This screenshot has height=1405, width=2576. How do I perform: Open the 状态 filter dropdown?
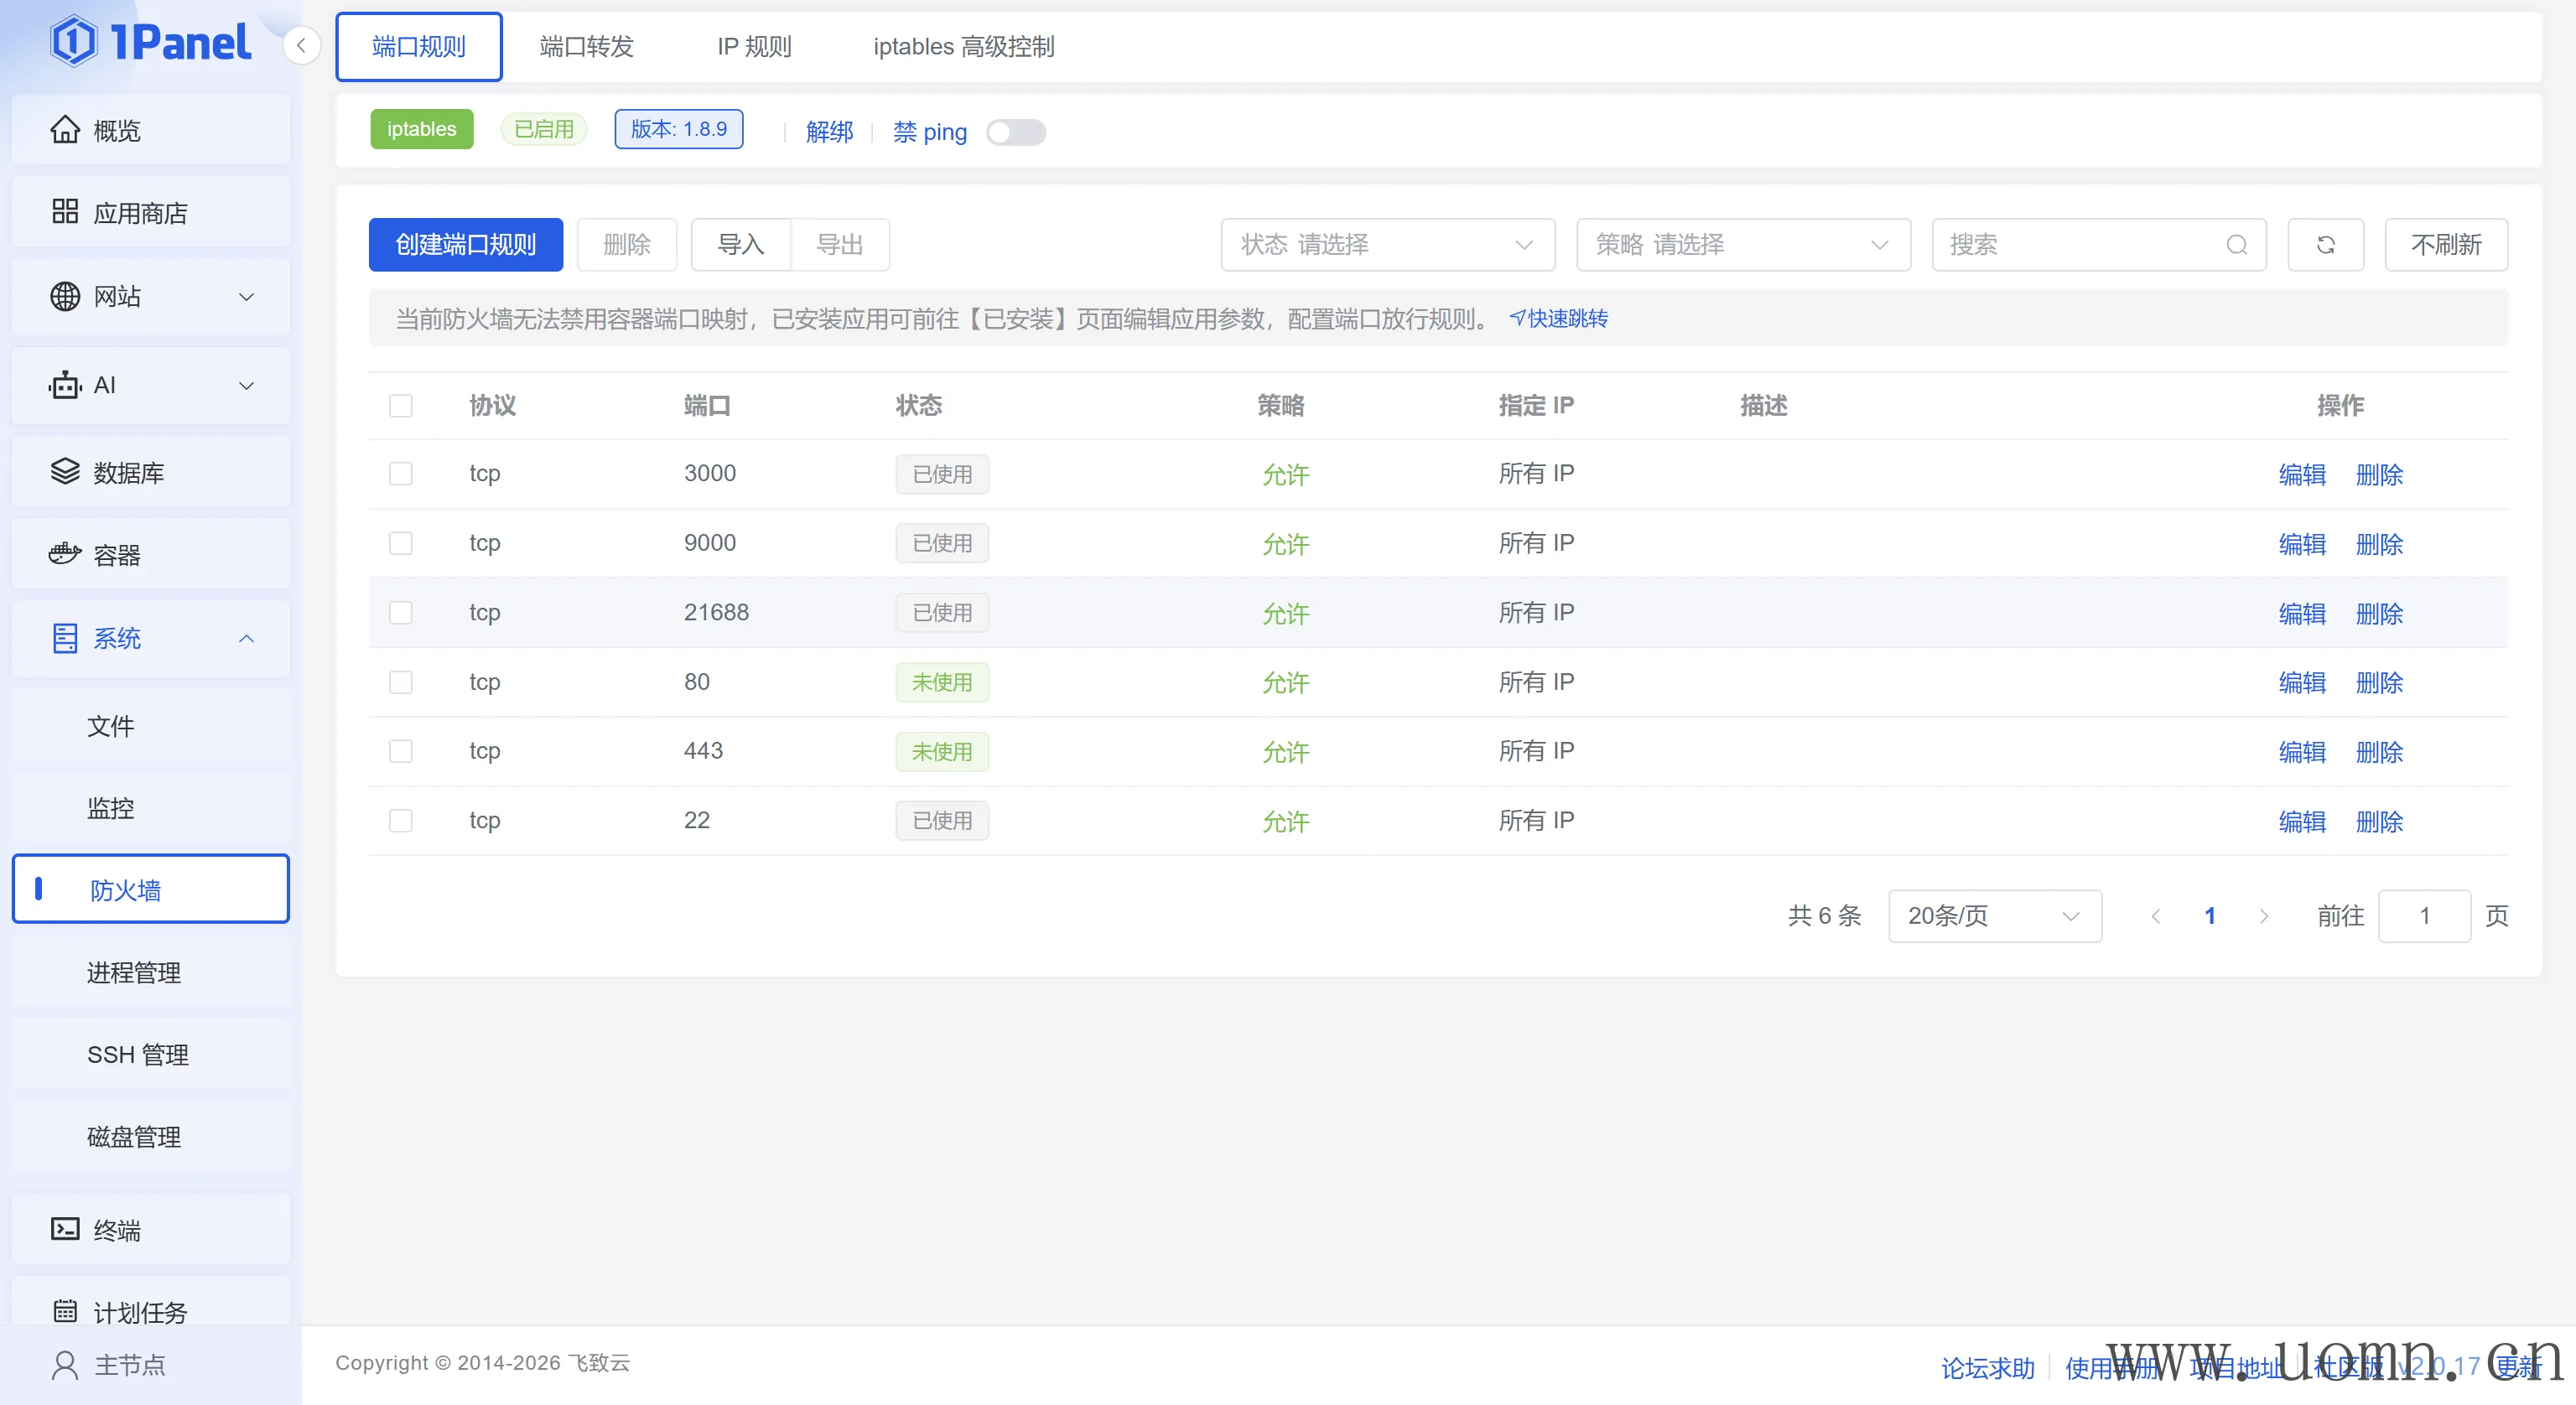[x=1387, y=245]
